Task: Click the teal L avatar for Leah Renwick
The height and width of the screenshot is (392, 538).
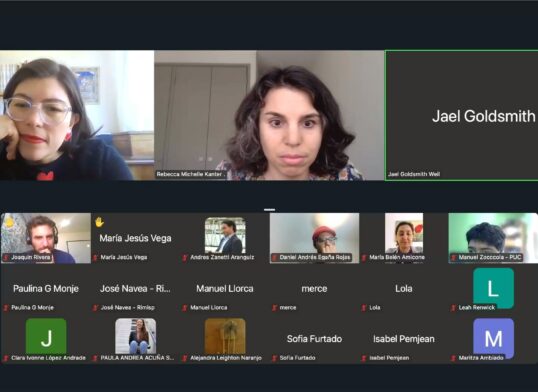Action: pyautogui.click(x=493, y=288)
